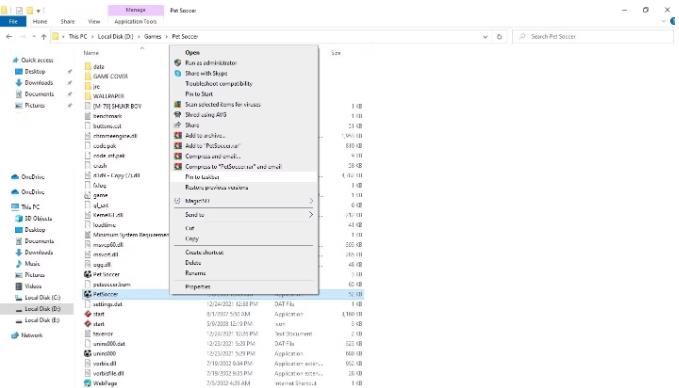Click the Up one level arrow
The width and height of the screenshot is (679, 388).
[x=44, y=37]
